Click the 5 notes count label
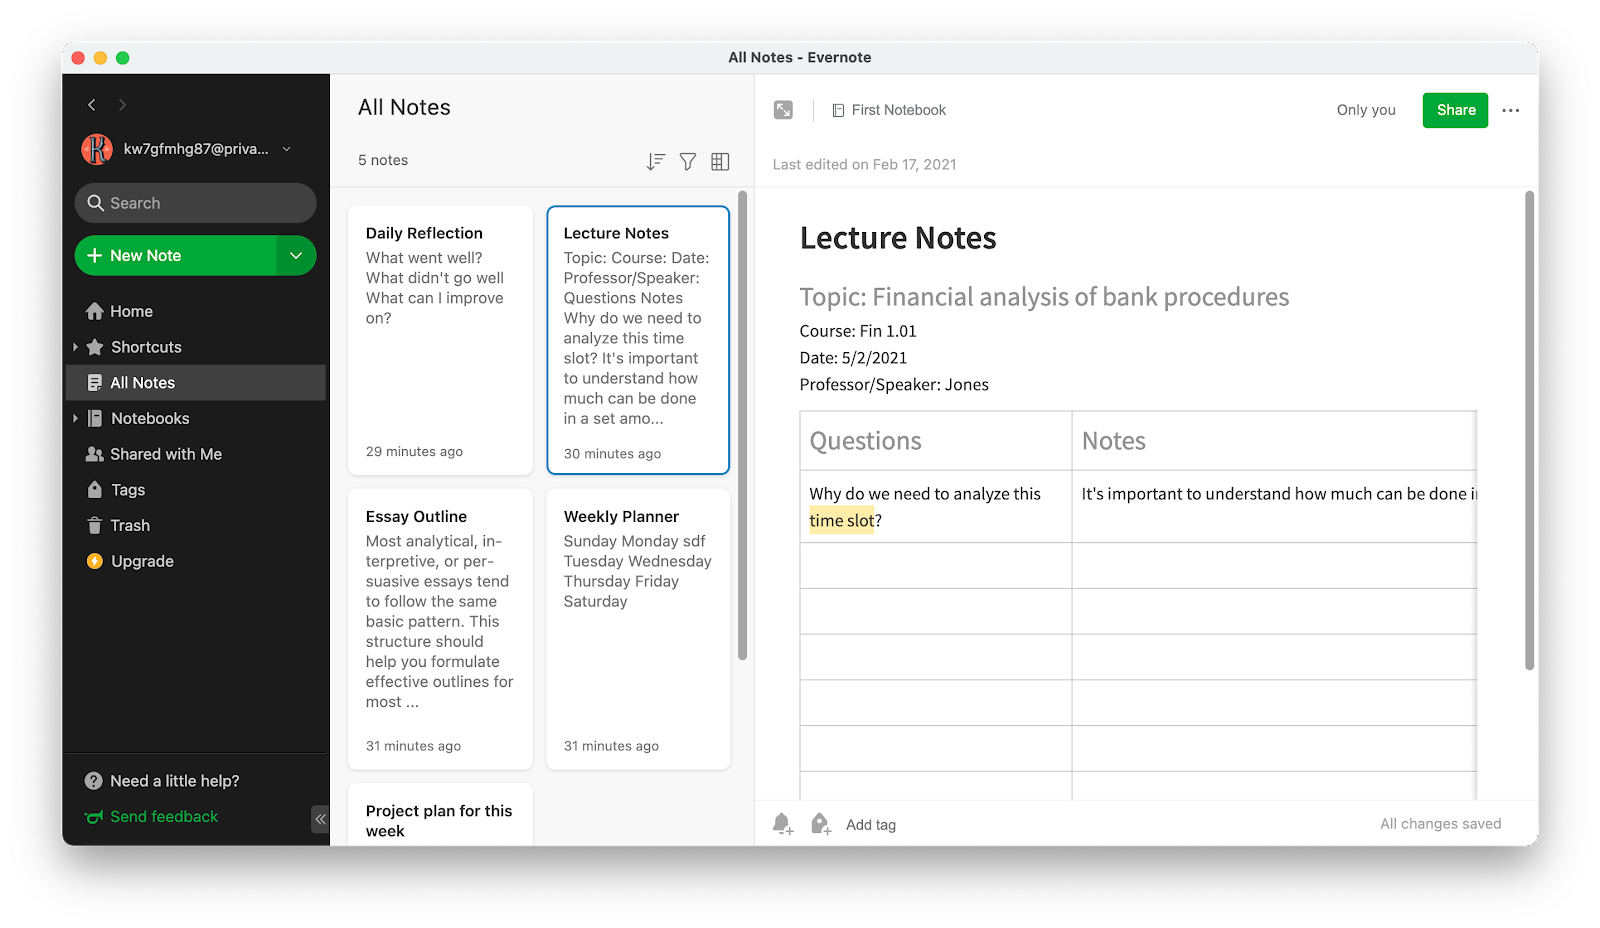 pyautogui.click(x=383, y=160)
